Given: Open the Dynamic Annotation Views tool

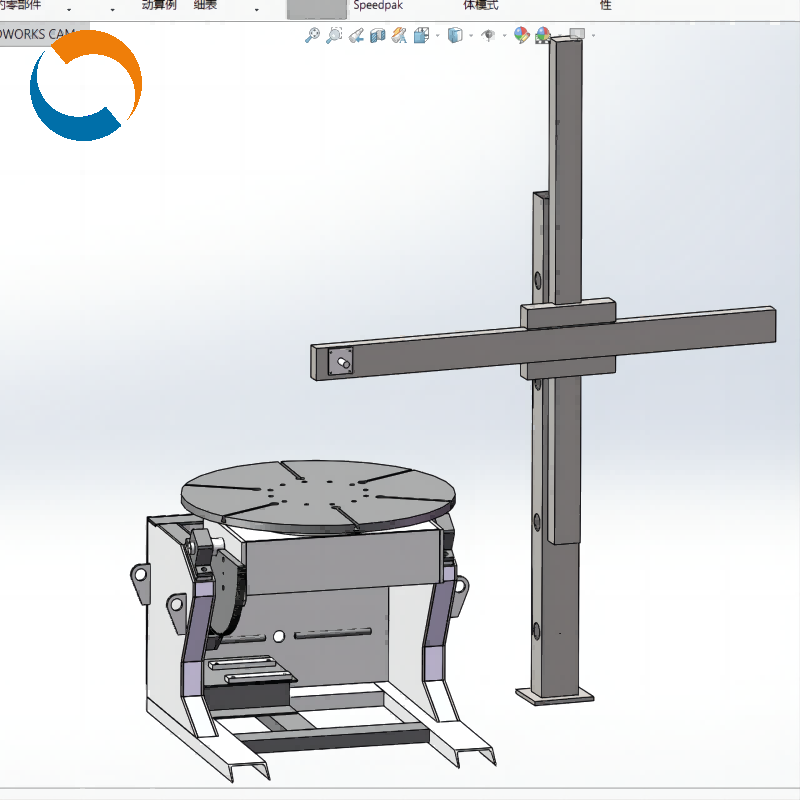Looking at the screenshot, I should [x=399, y=36].
